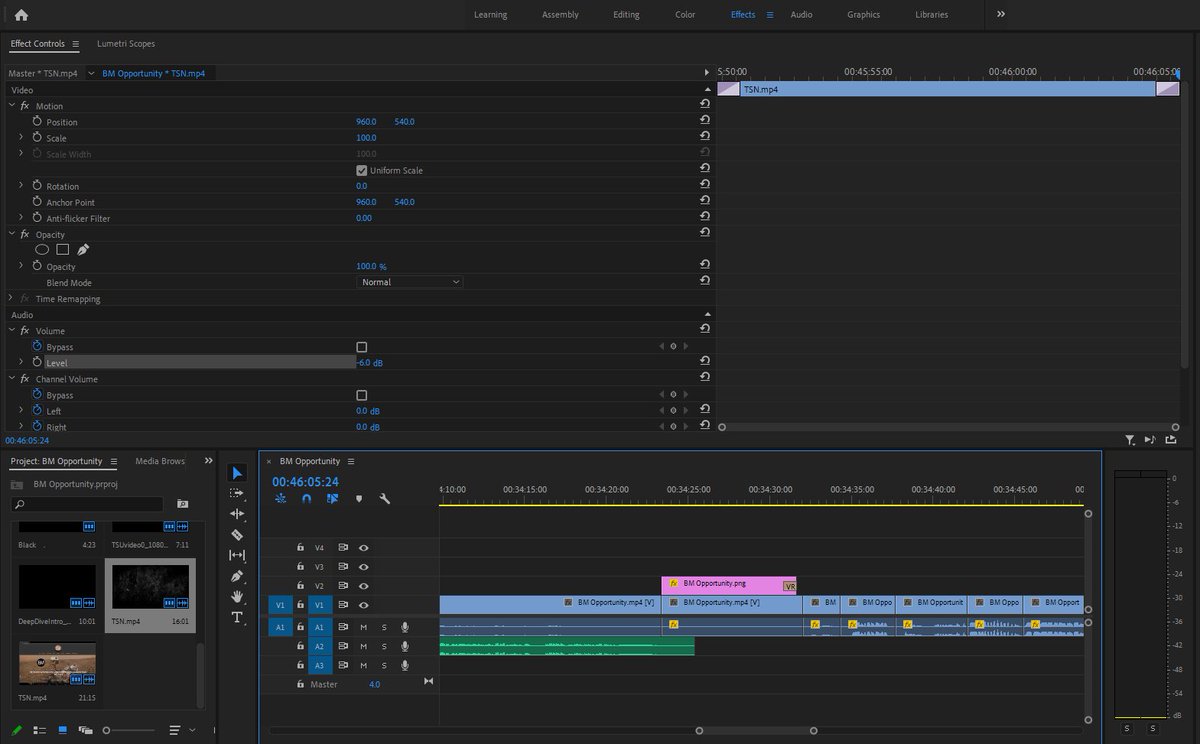Image resolution: width=1200 pixels, height=744 pixels.
Task: Expand the Scale property
Action: (x=21, y=137)
